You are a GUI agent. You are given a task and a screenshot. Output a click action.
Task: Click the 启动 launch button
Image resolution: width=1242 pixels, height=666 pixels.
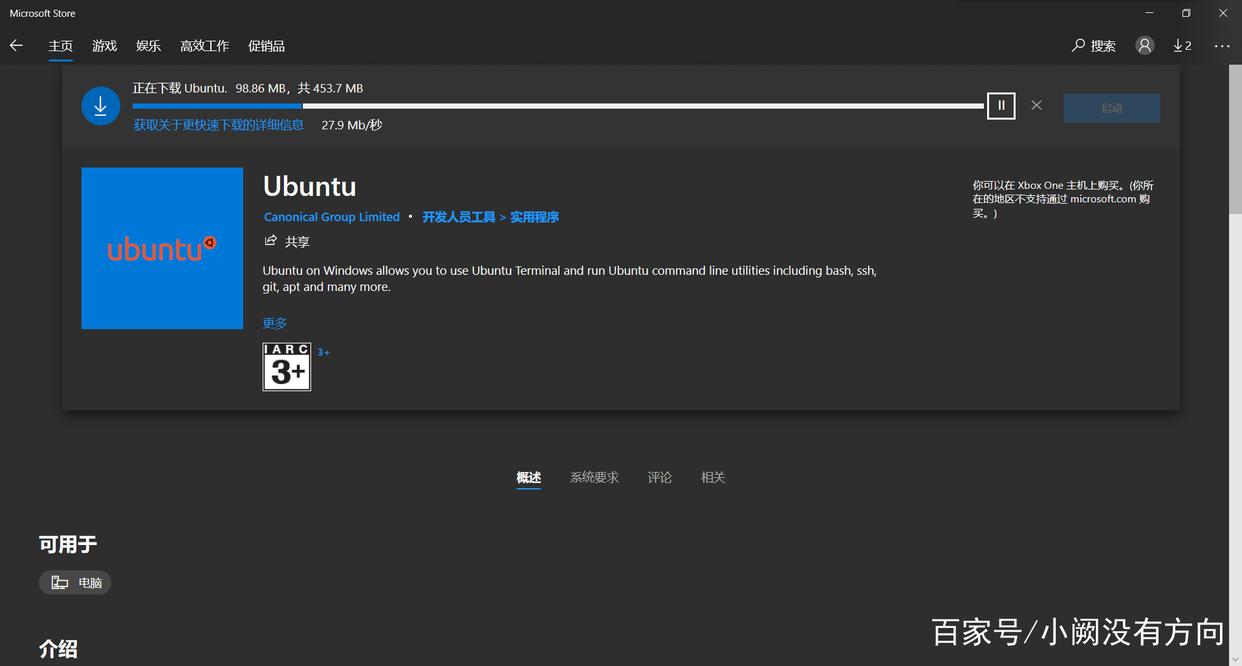[1112, 108]
